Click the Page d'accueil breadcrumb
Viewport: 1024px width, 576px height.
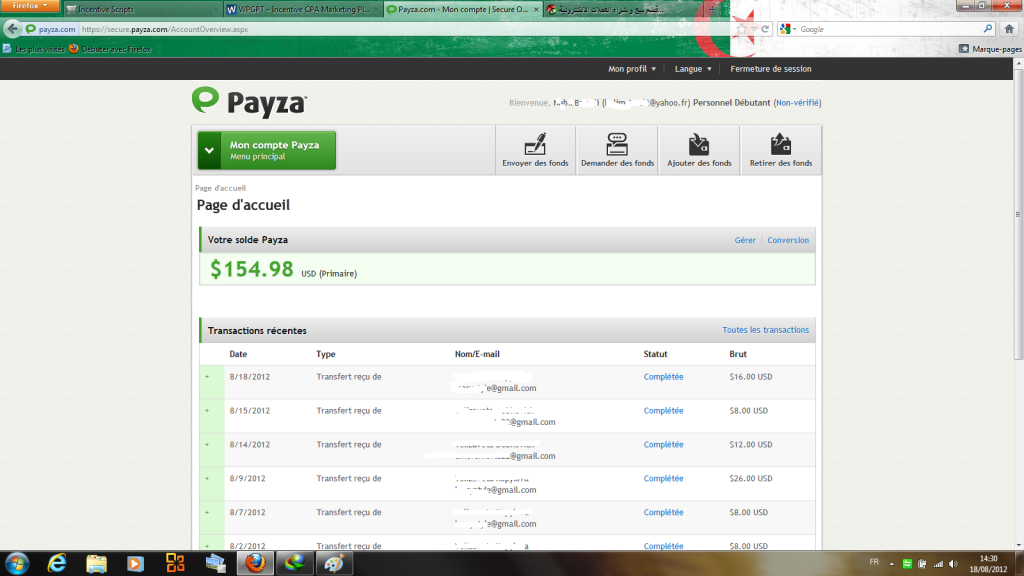click(221, 188)
